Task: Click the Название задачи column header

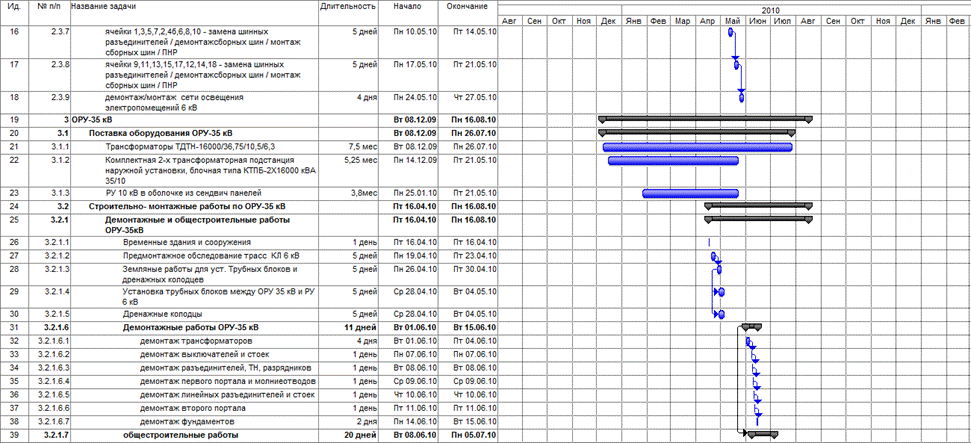Action: [x=107, y=7]
